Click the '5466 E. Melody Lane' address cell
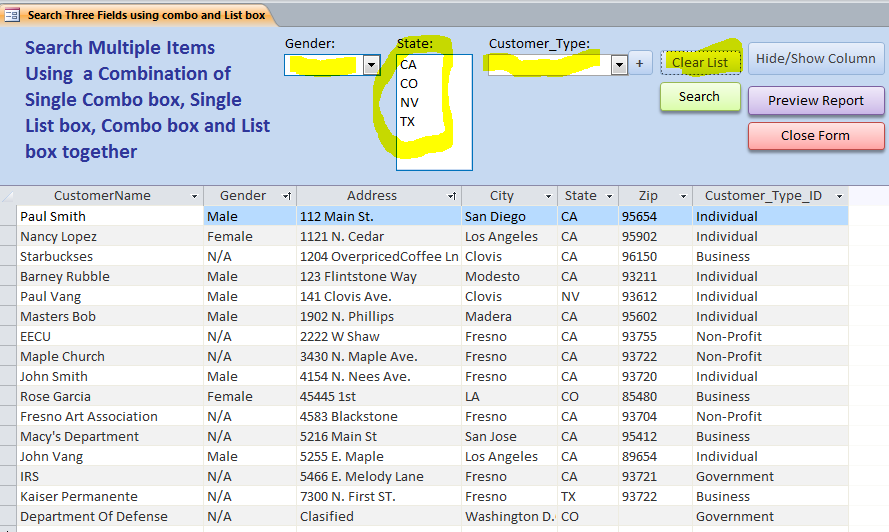The height and width of the screenshot is (532, 889). (x=379, y=476)
